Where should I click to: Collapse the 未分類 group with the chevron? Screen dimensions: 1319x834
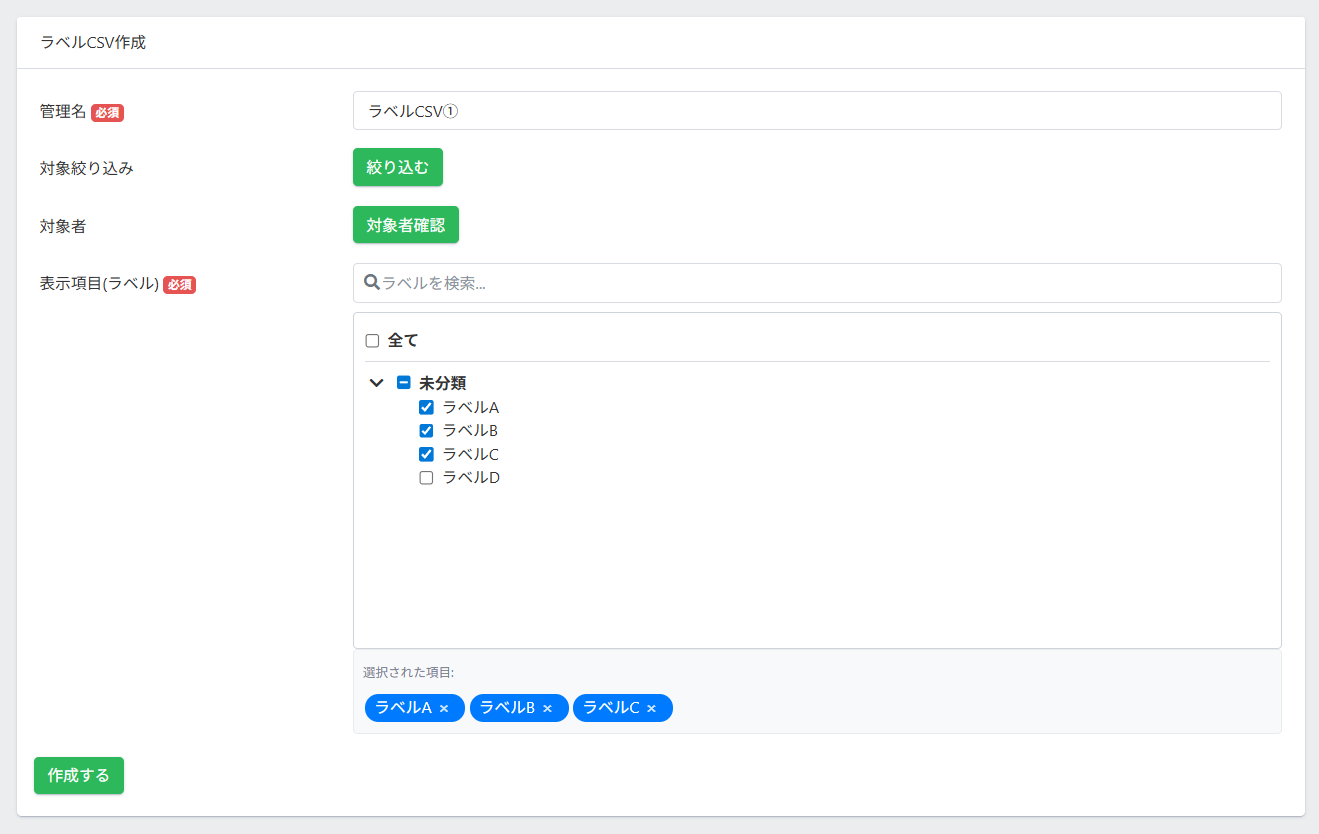(377, 382)
